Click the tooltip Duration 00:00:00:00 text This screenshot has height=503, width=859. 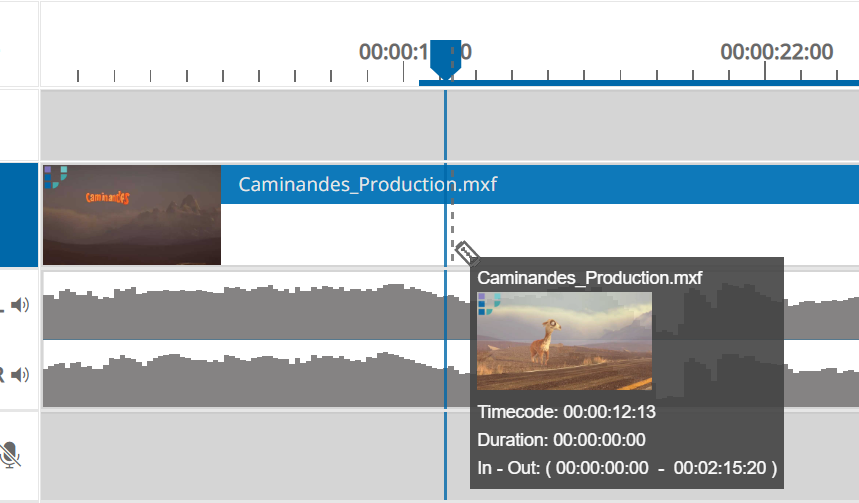click(561, 439)
